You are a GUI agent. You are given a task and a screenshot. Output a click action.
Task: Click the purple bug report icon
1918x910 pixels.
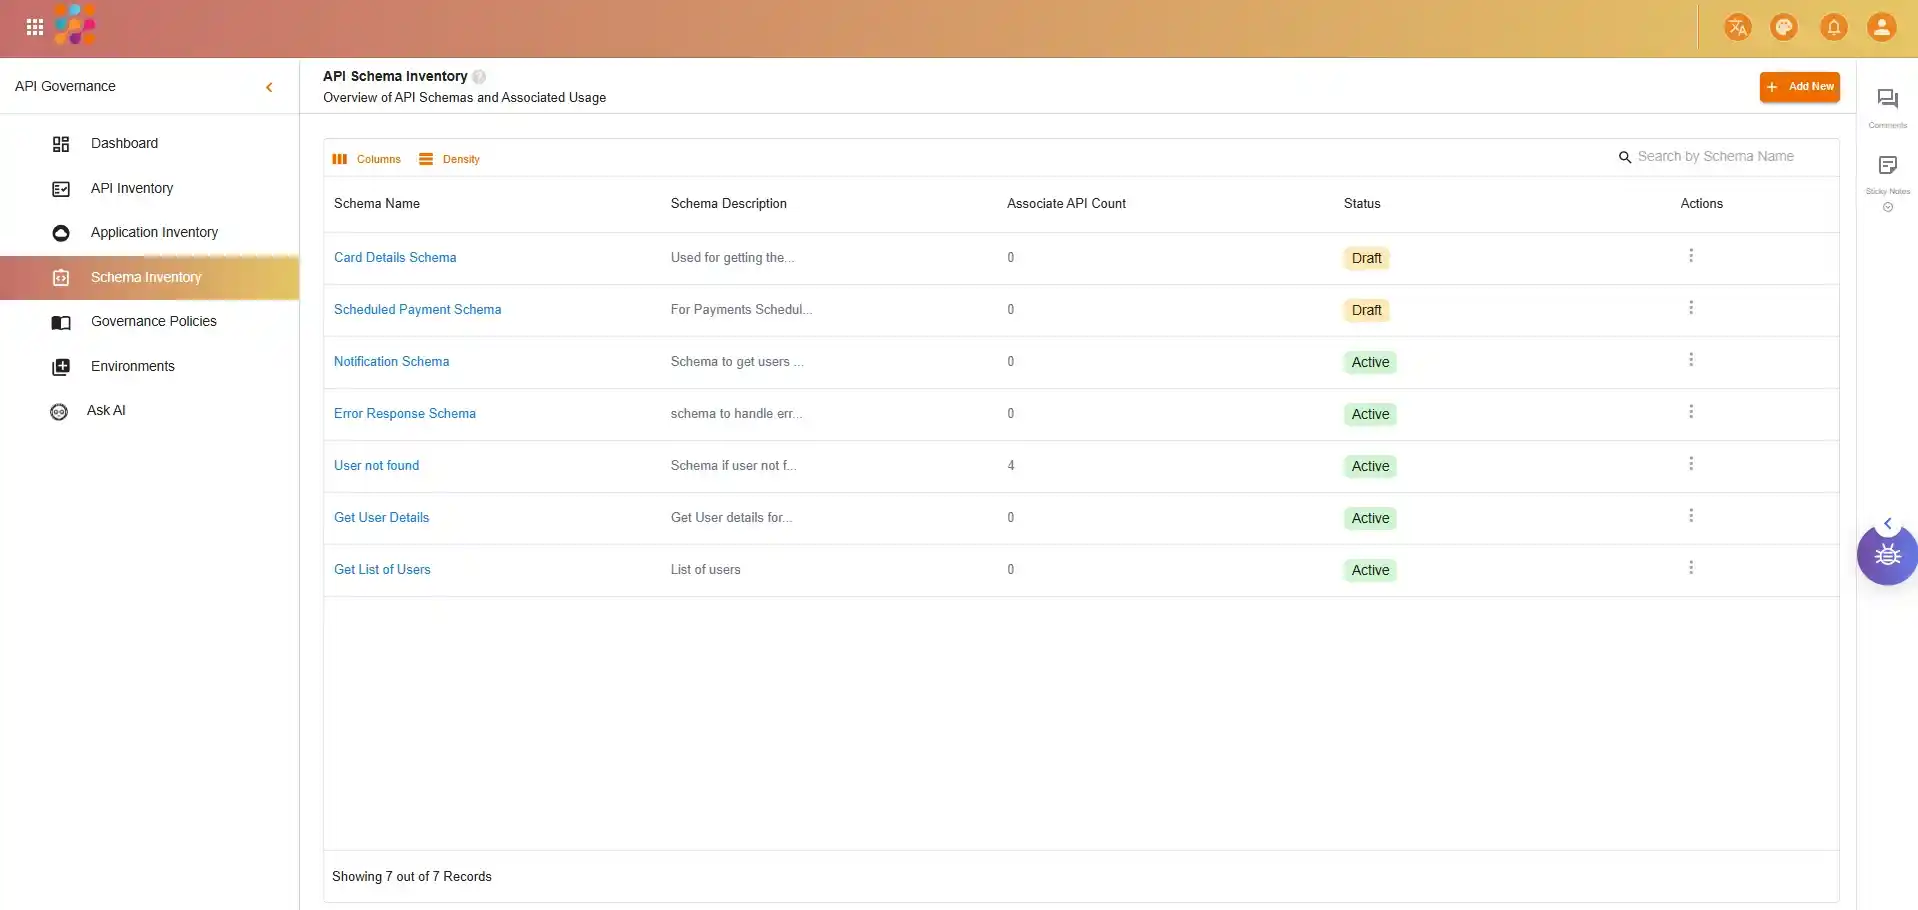[1887, 555]
